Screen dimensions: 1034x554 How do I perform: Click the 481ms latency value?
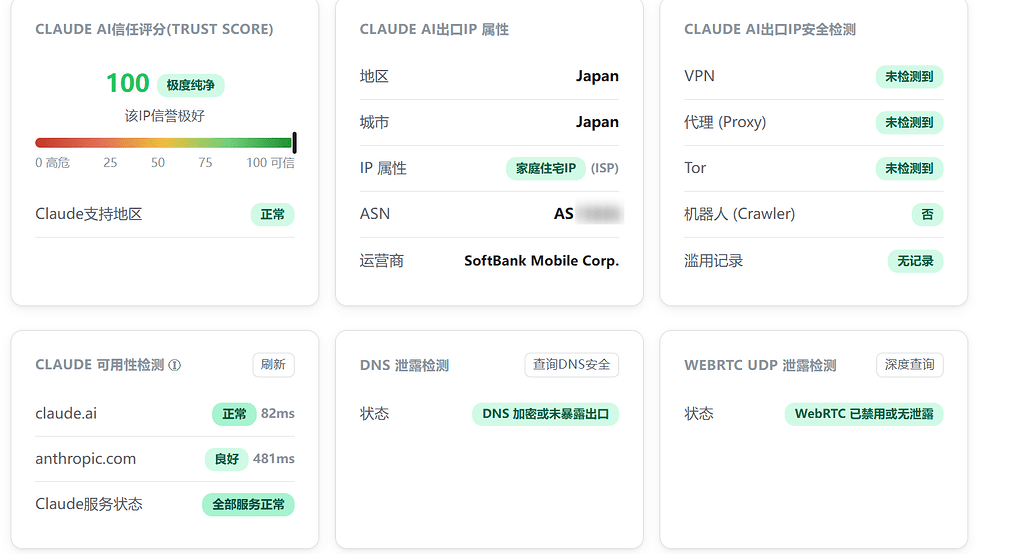point(274,458)
